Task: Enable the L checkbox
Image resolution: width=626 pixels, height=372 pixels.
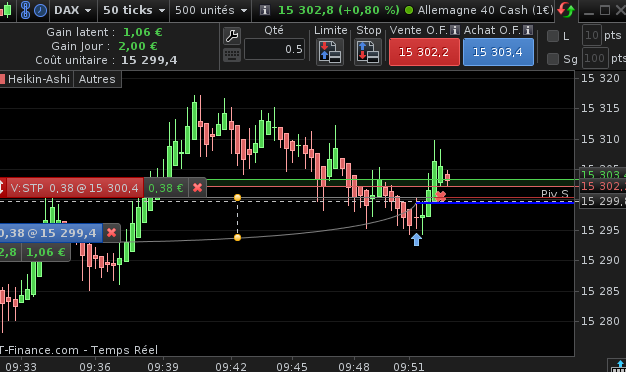Action: coord(553,36)
